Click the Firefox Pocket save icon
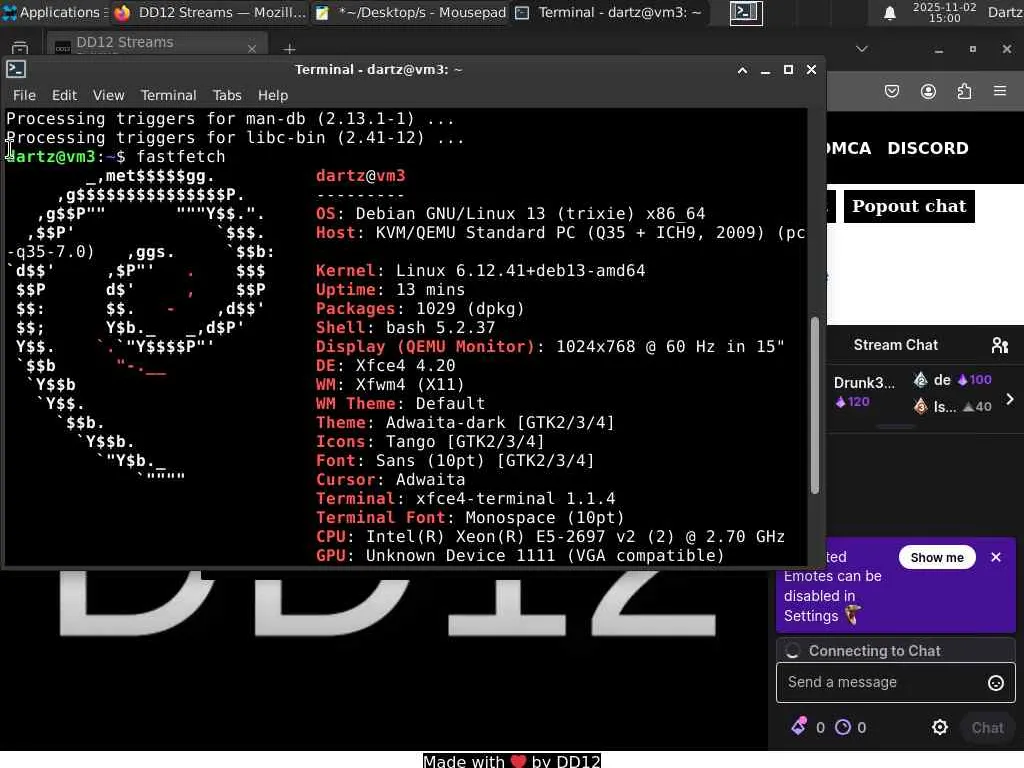The image size is (1024, 768). click(x=891, y=91)
